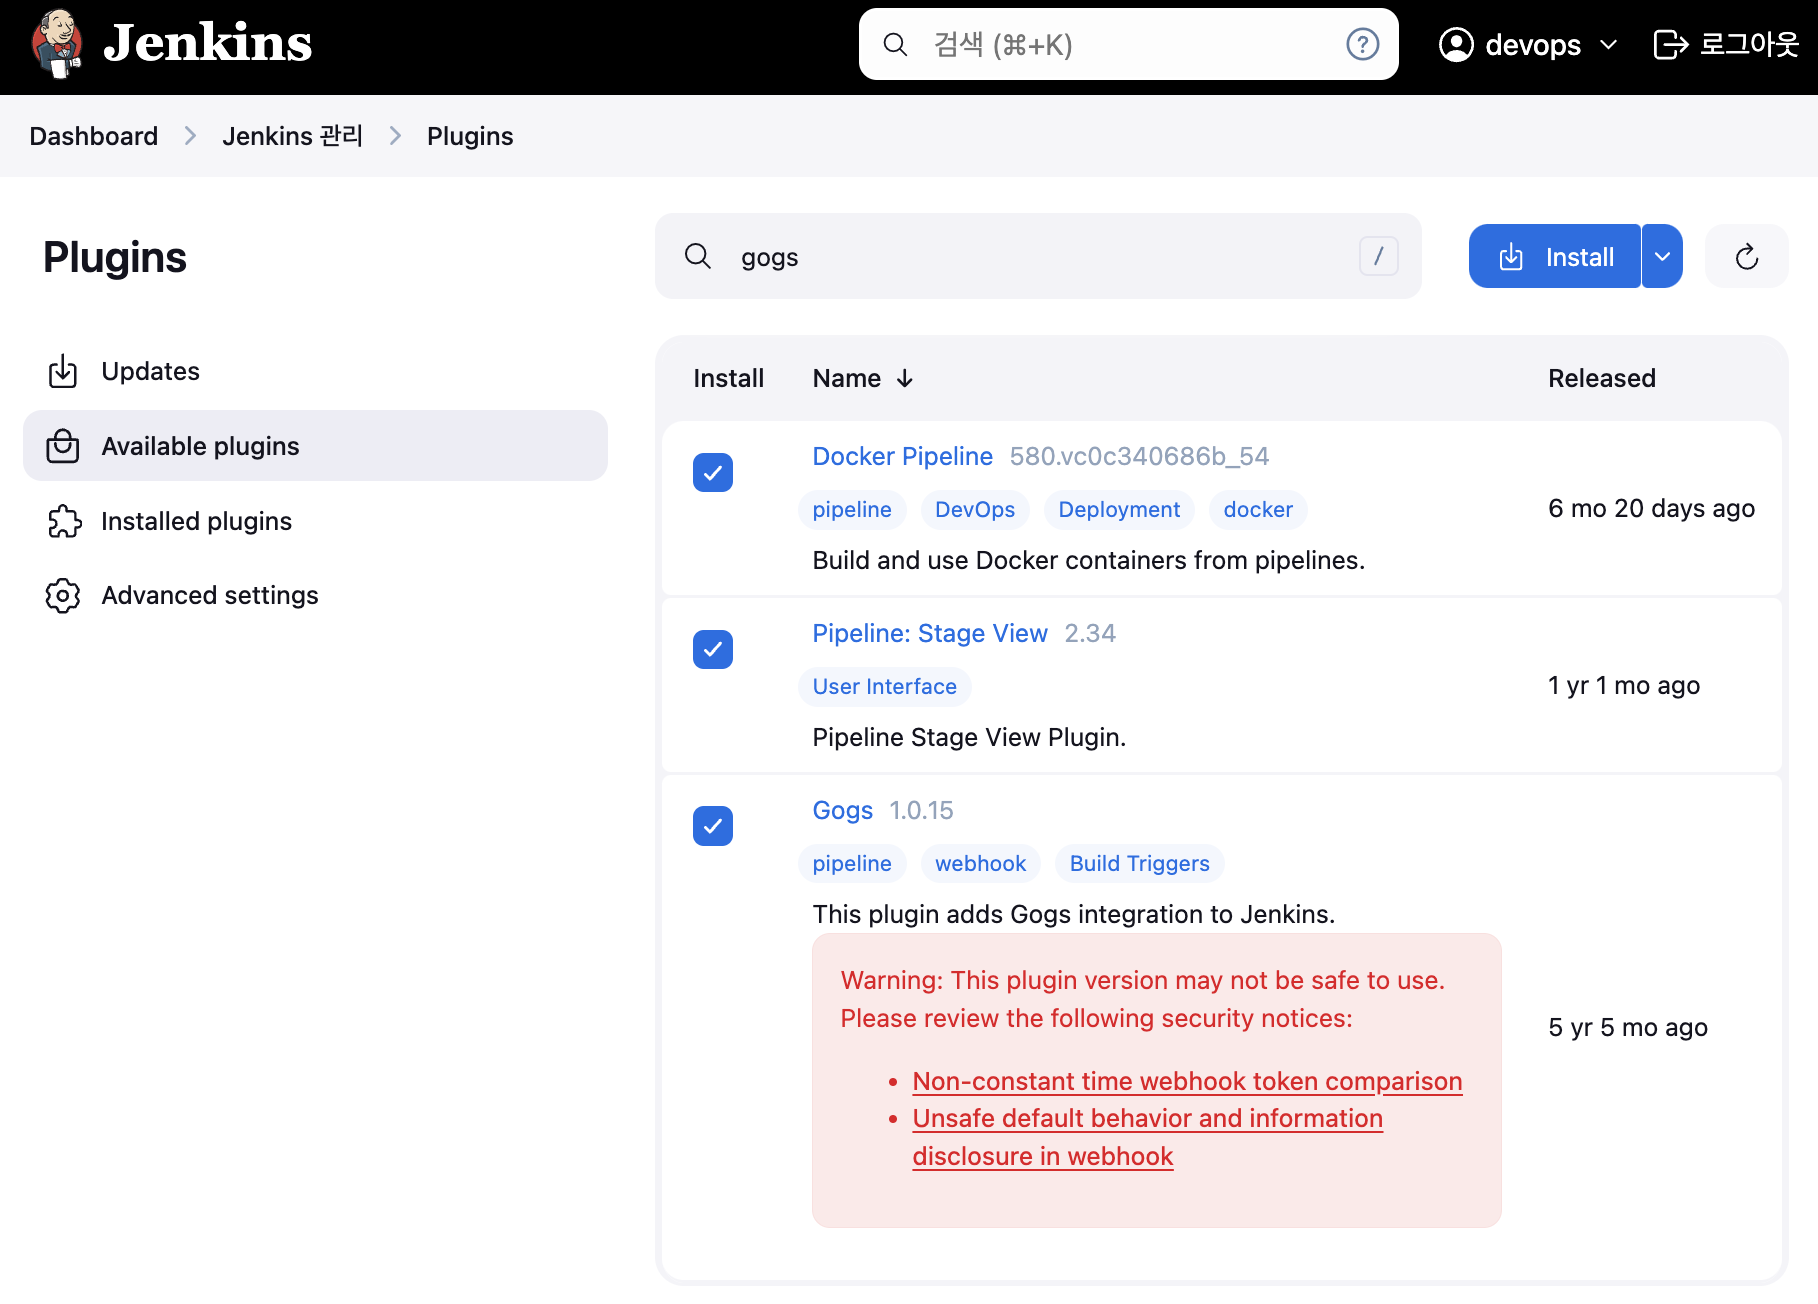The image size is (1818, 1304).
Task: Open the Gogs plugin link
Action: coord(843,811)
